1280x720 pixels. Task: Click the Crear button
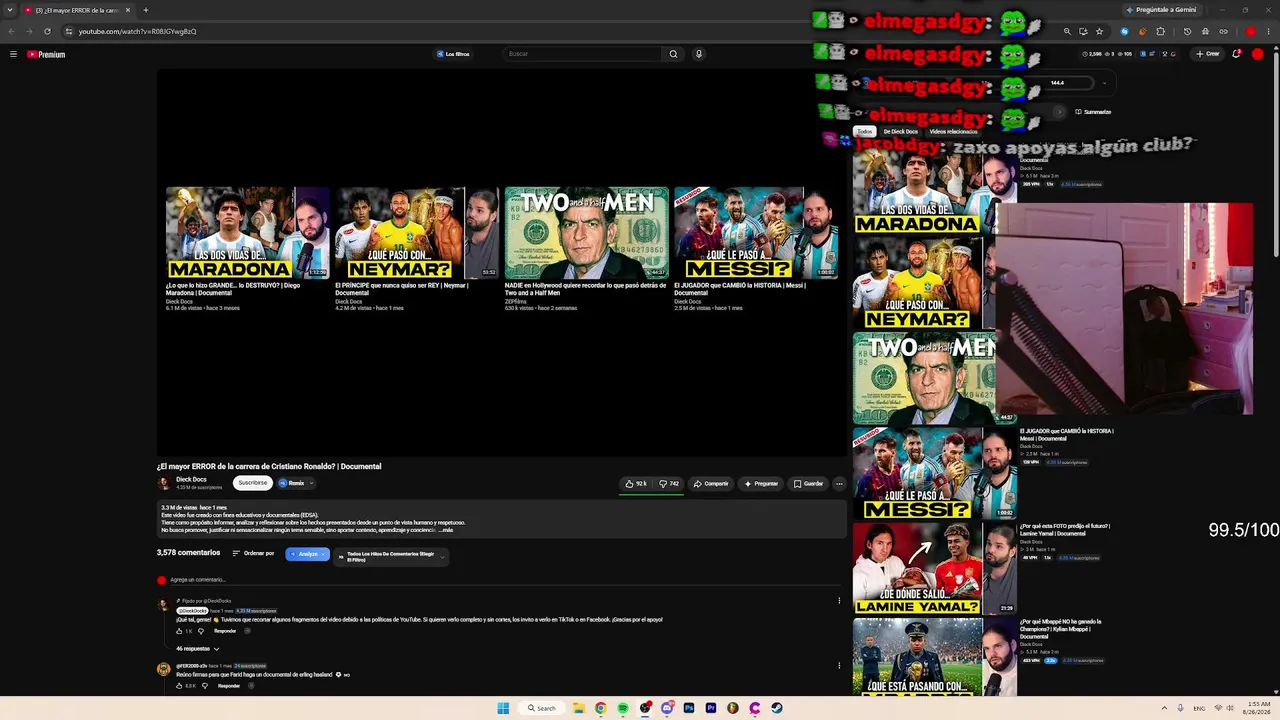coord(1208,54)
